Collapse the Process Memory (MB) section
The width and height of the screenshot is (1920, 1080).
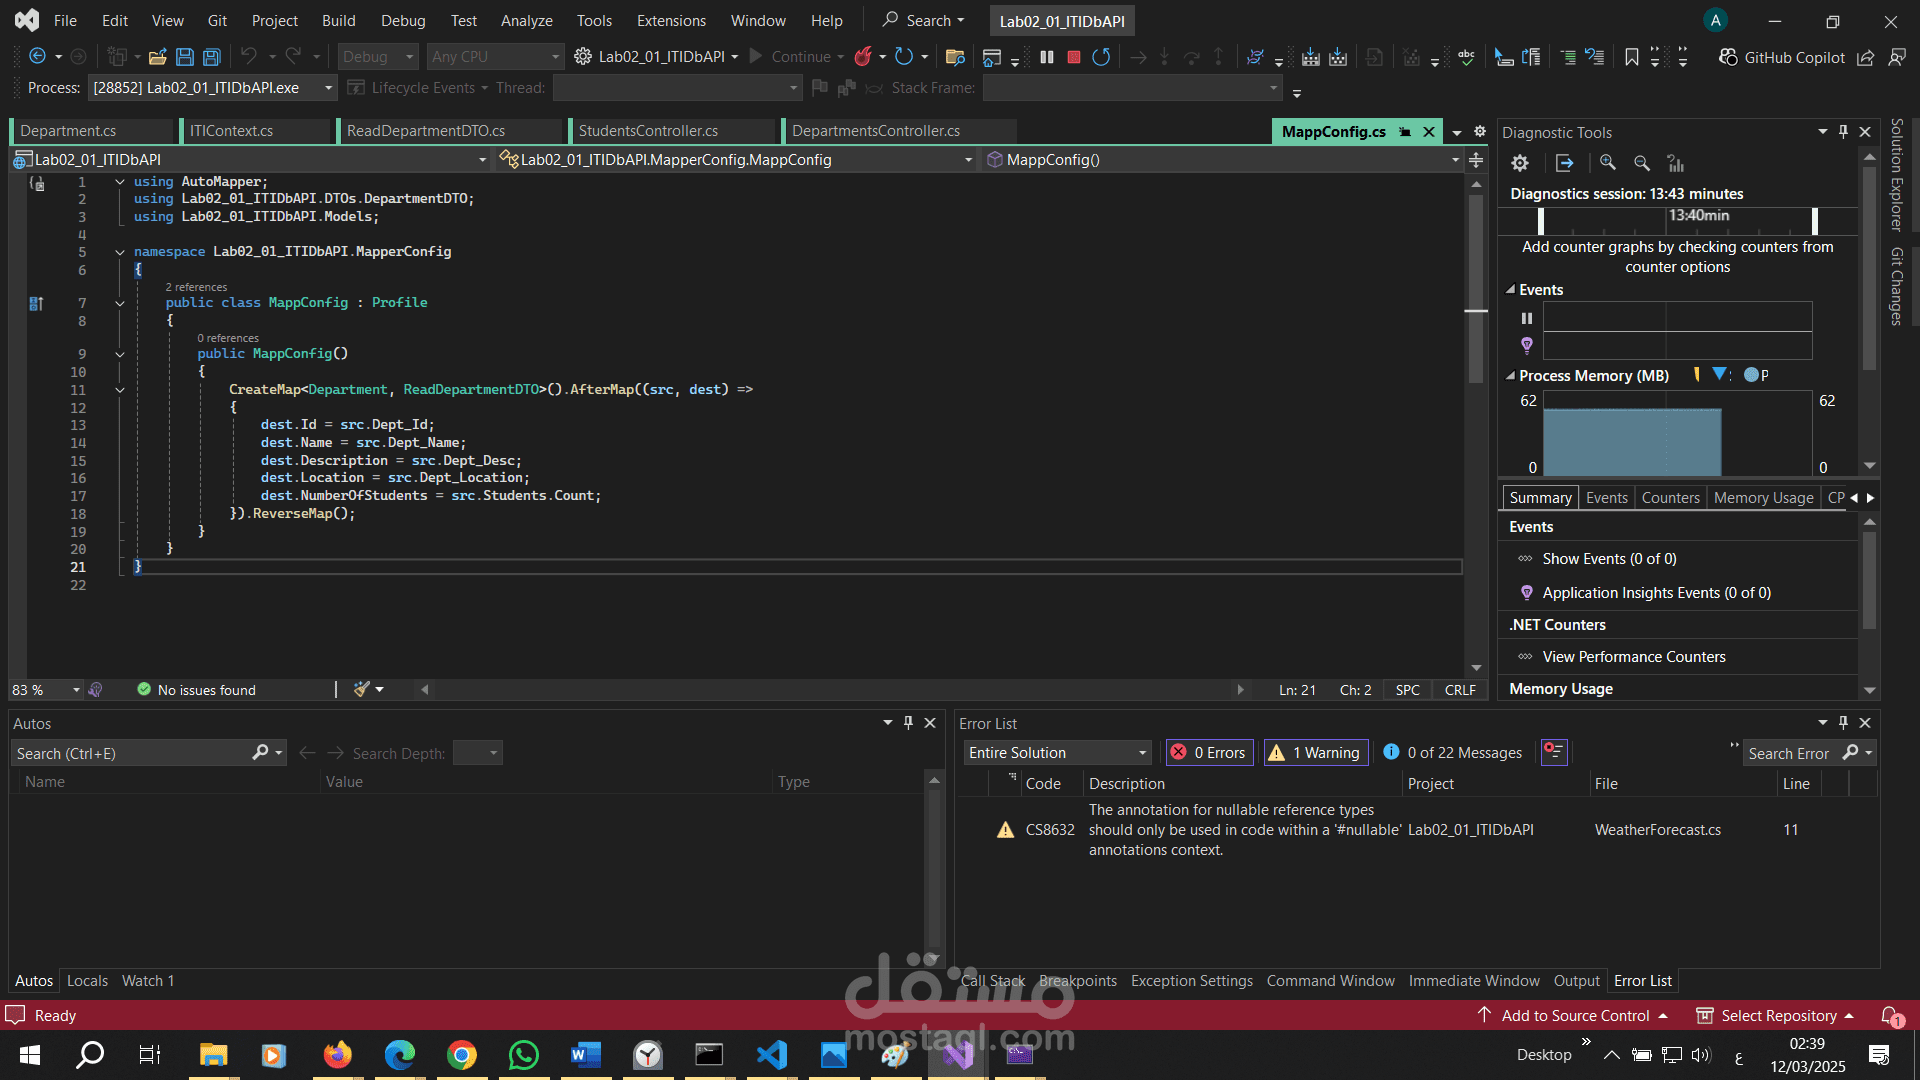1510,376
